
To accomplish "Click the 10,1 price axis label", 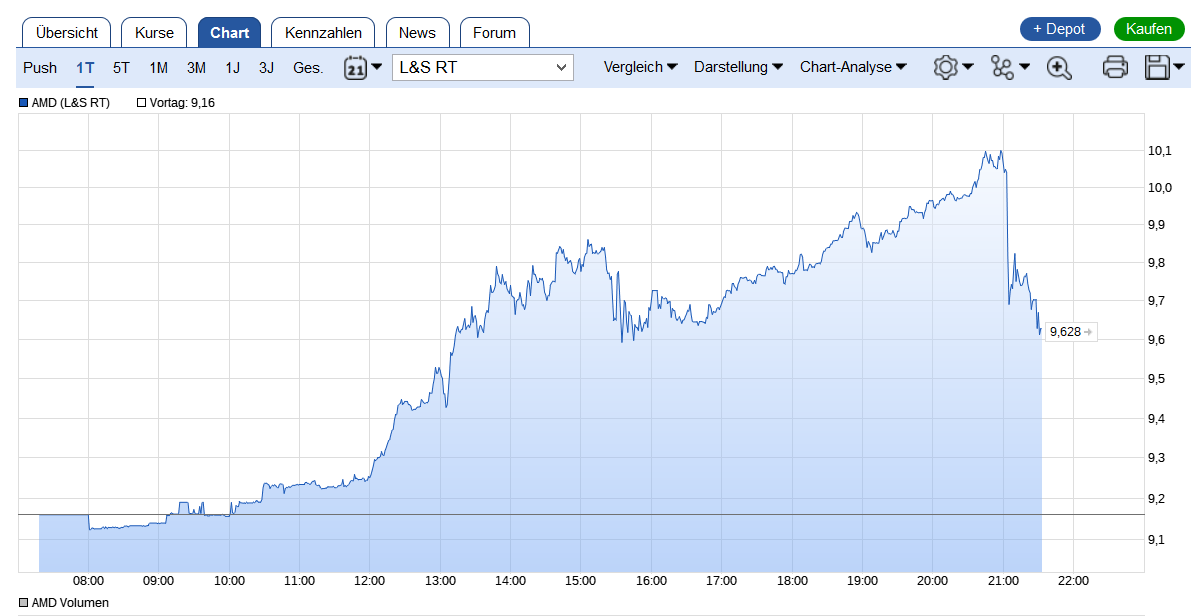I will click(x=1160, y=150).
